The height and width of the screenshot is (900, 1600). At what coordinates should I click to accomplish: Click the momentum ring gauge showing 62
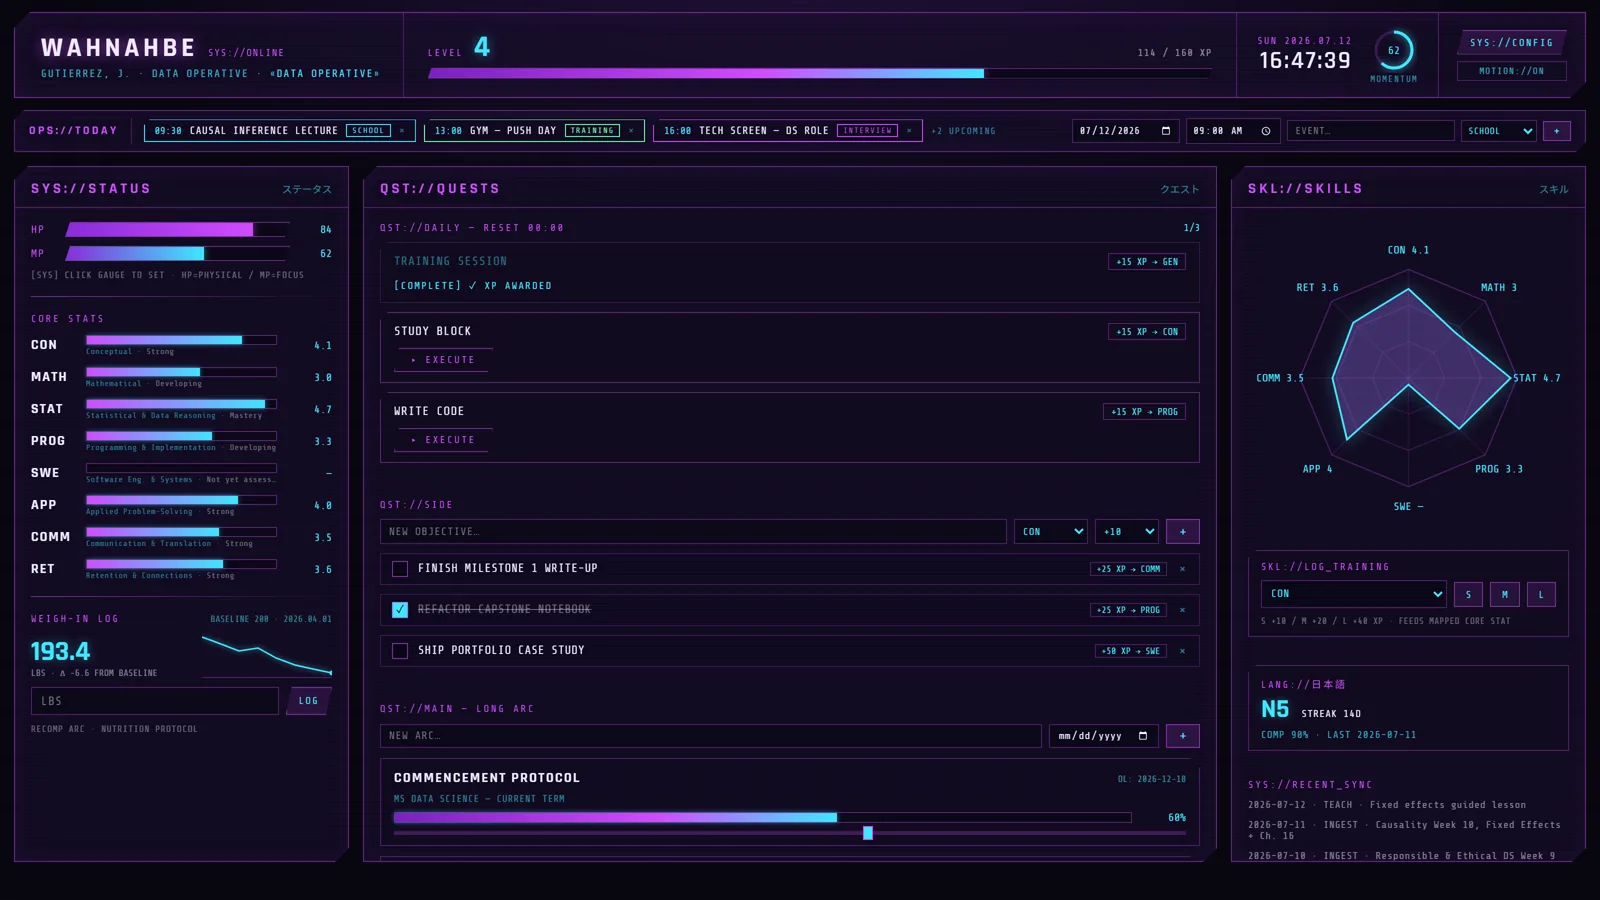[x=1394, y=50]
